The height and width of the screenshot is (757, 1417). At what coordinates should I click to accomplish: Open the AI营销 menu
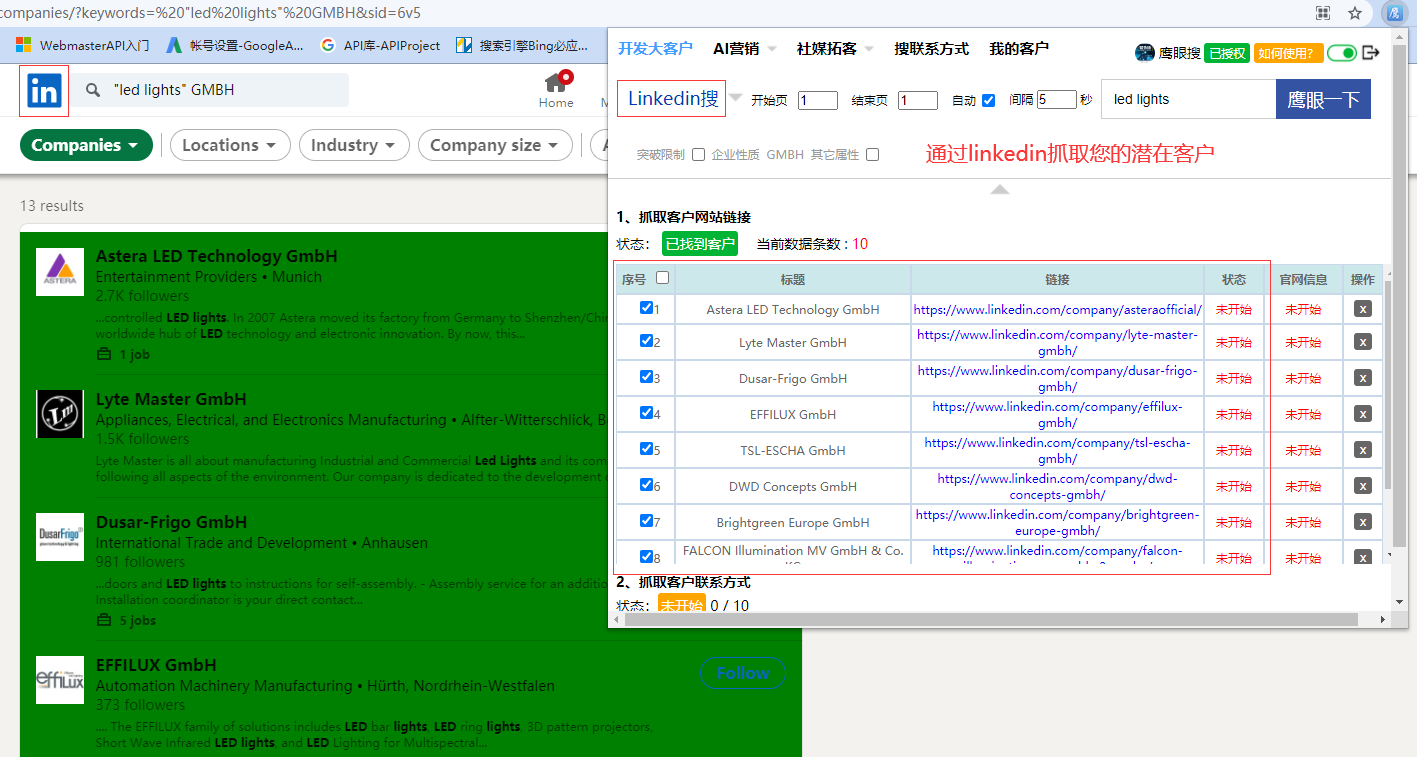click(743, 48)
